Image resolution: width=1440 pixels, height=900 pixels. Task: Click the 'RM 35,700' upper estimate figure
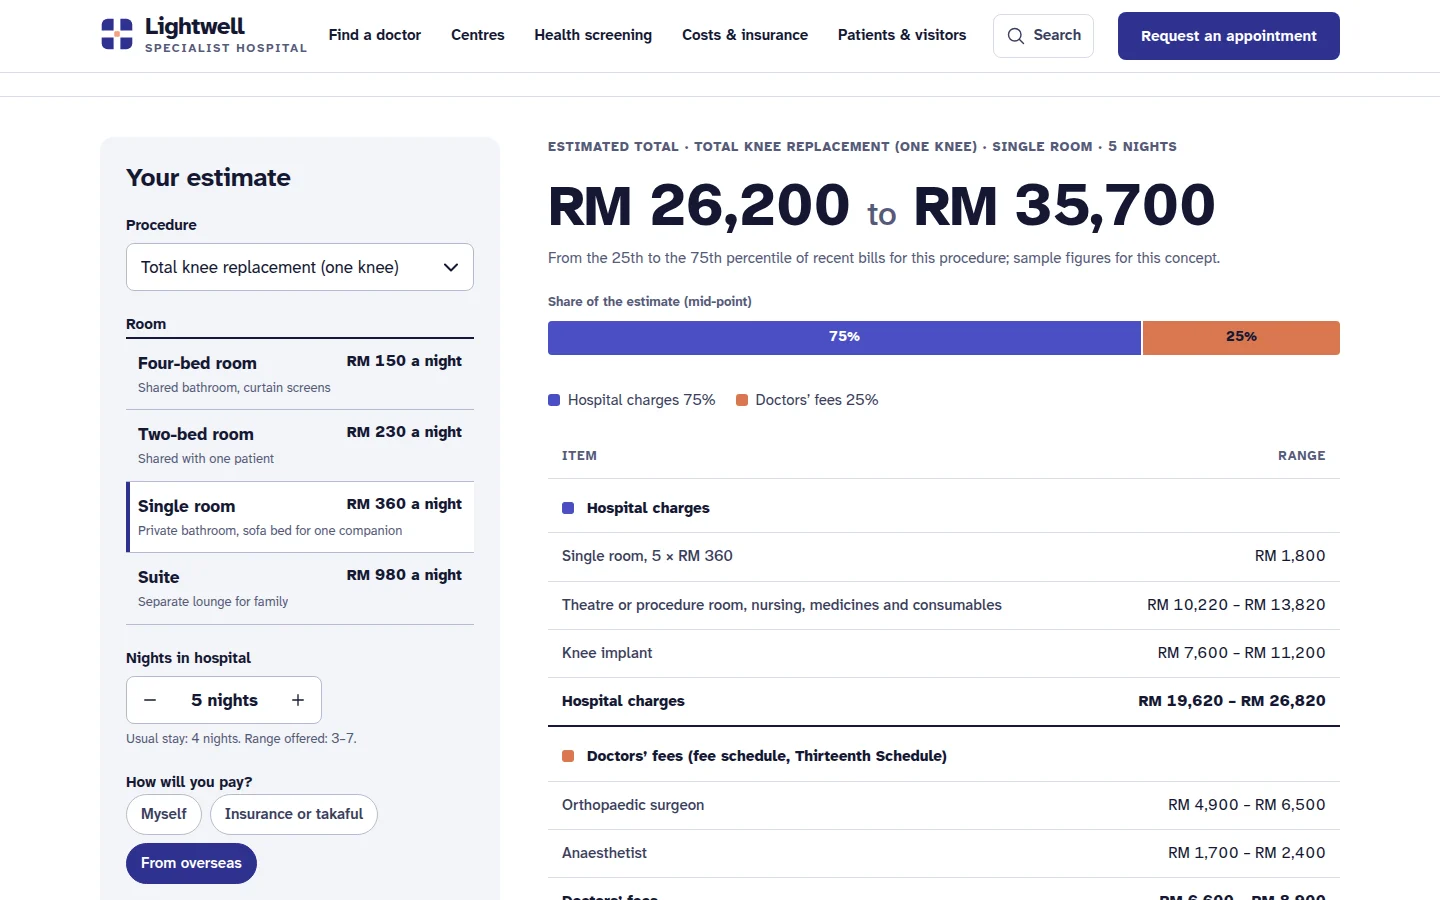point(1064,205)
